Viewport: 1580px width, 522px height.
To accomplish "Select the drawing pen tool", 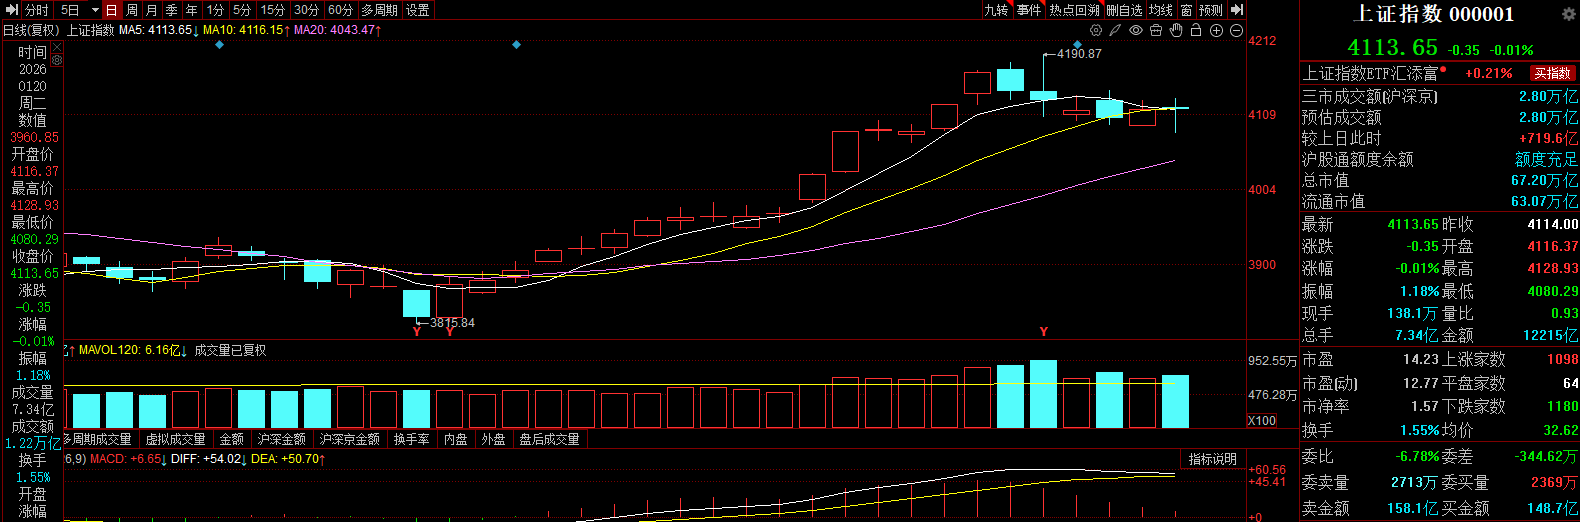I will 1116,31.
